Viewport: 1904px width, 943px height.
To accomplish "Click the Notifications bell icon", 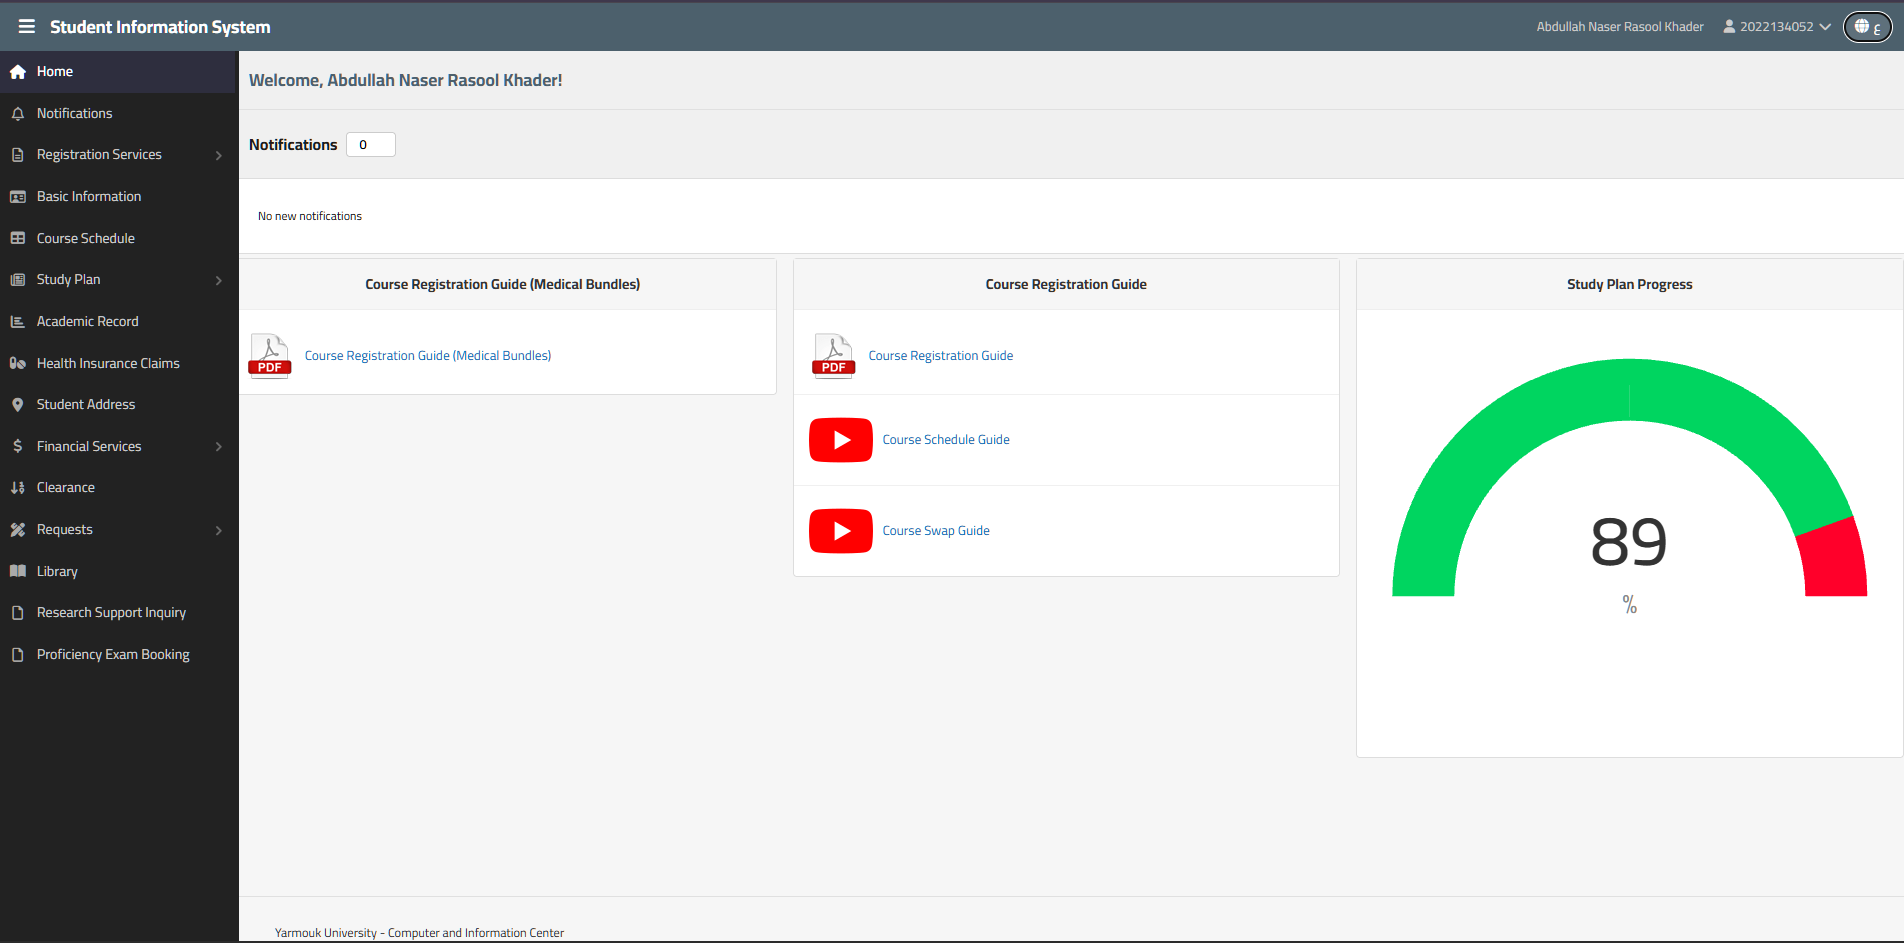I will coord(17,114).
